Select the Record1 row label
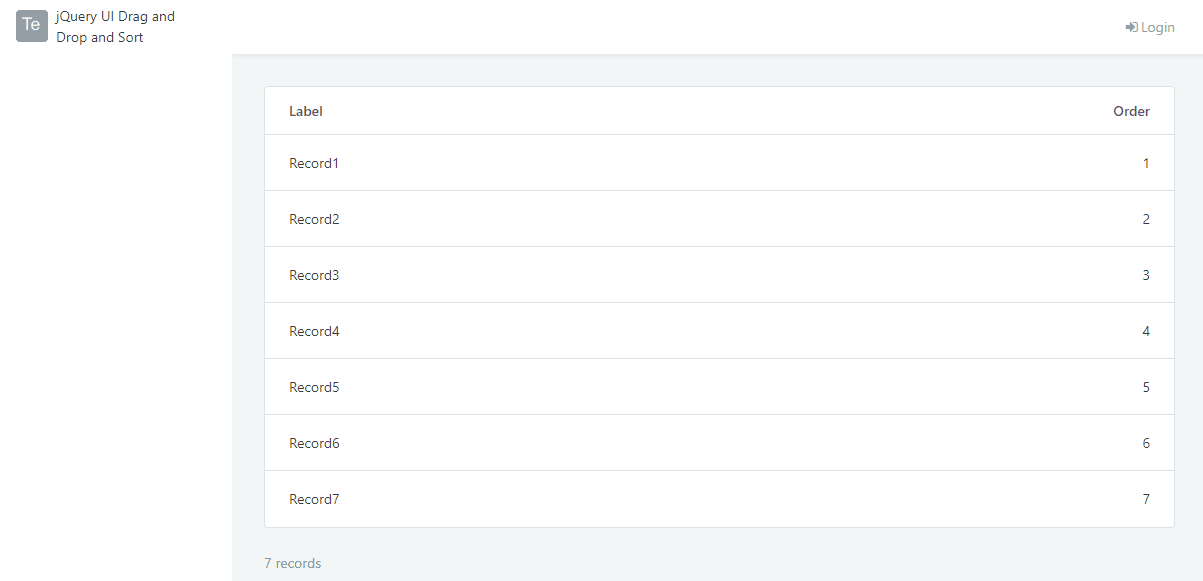The height and width of the screenshot is (581, 1203). pos(314,163)
